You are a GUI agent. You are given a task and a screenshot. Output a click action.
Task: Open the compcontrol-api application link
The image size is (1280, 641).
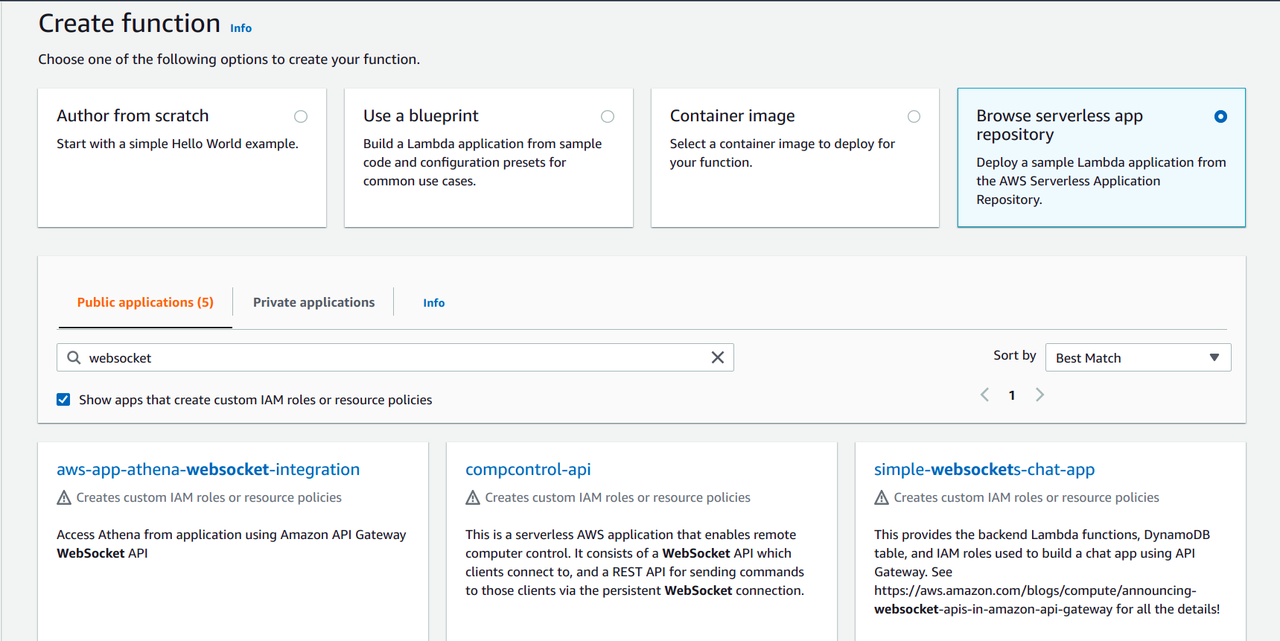point(528,469)
